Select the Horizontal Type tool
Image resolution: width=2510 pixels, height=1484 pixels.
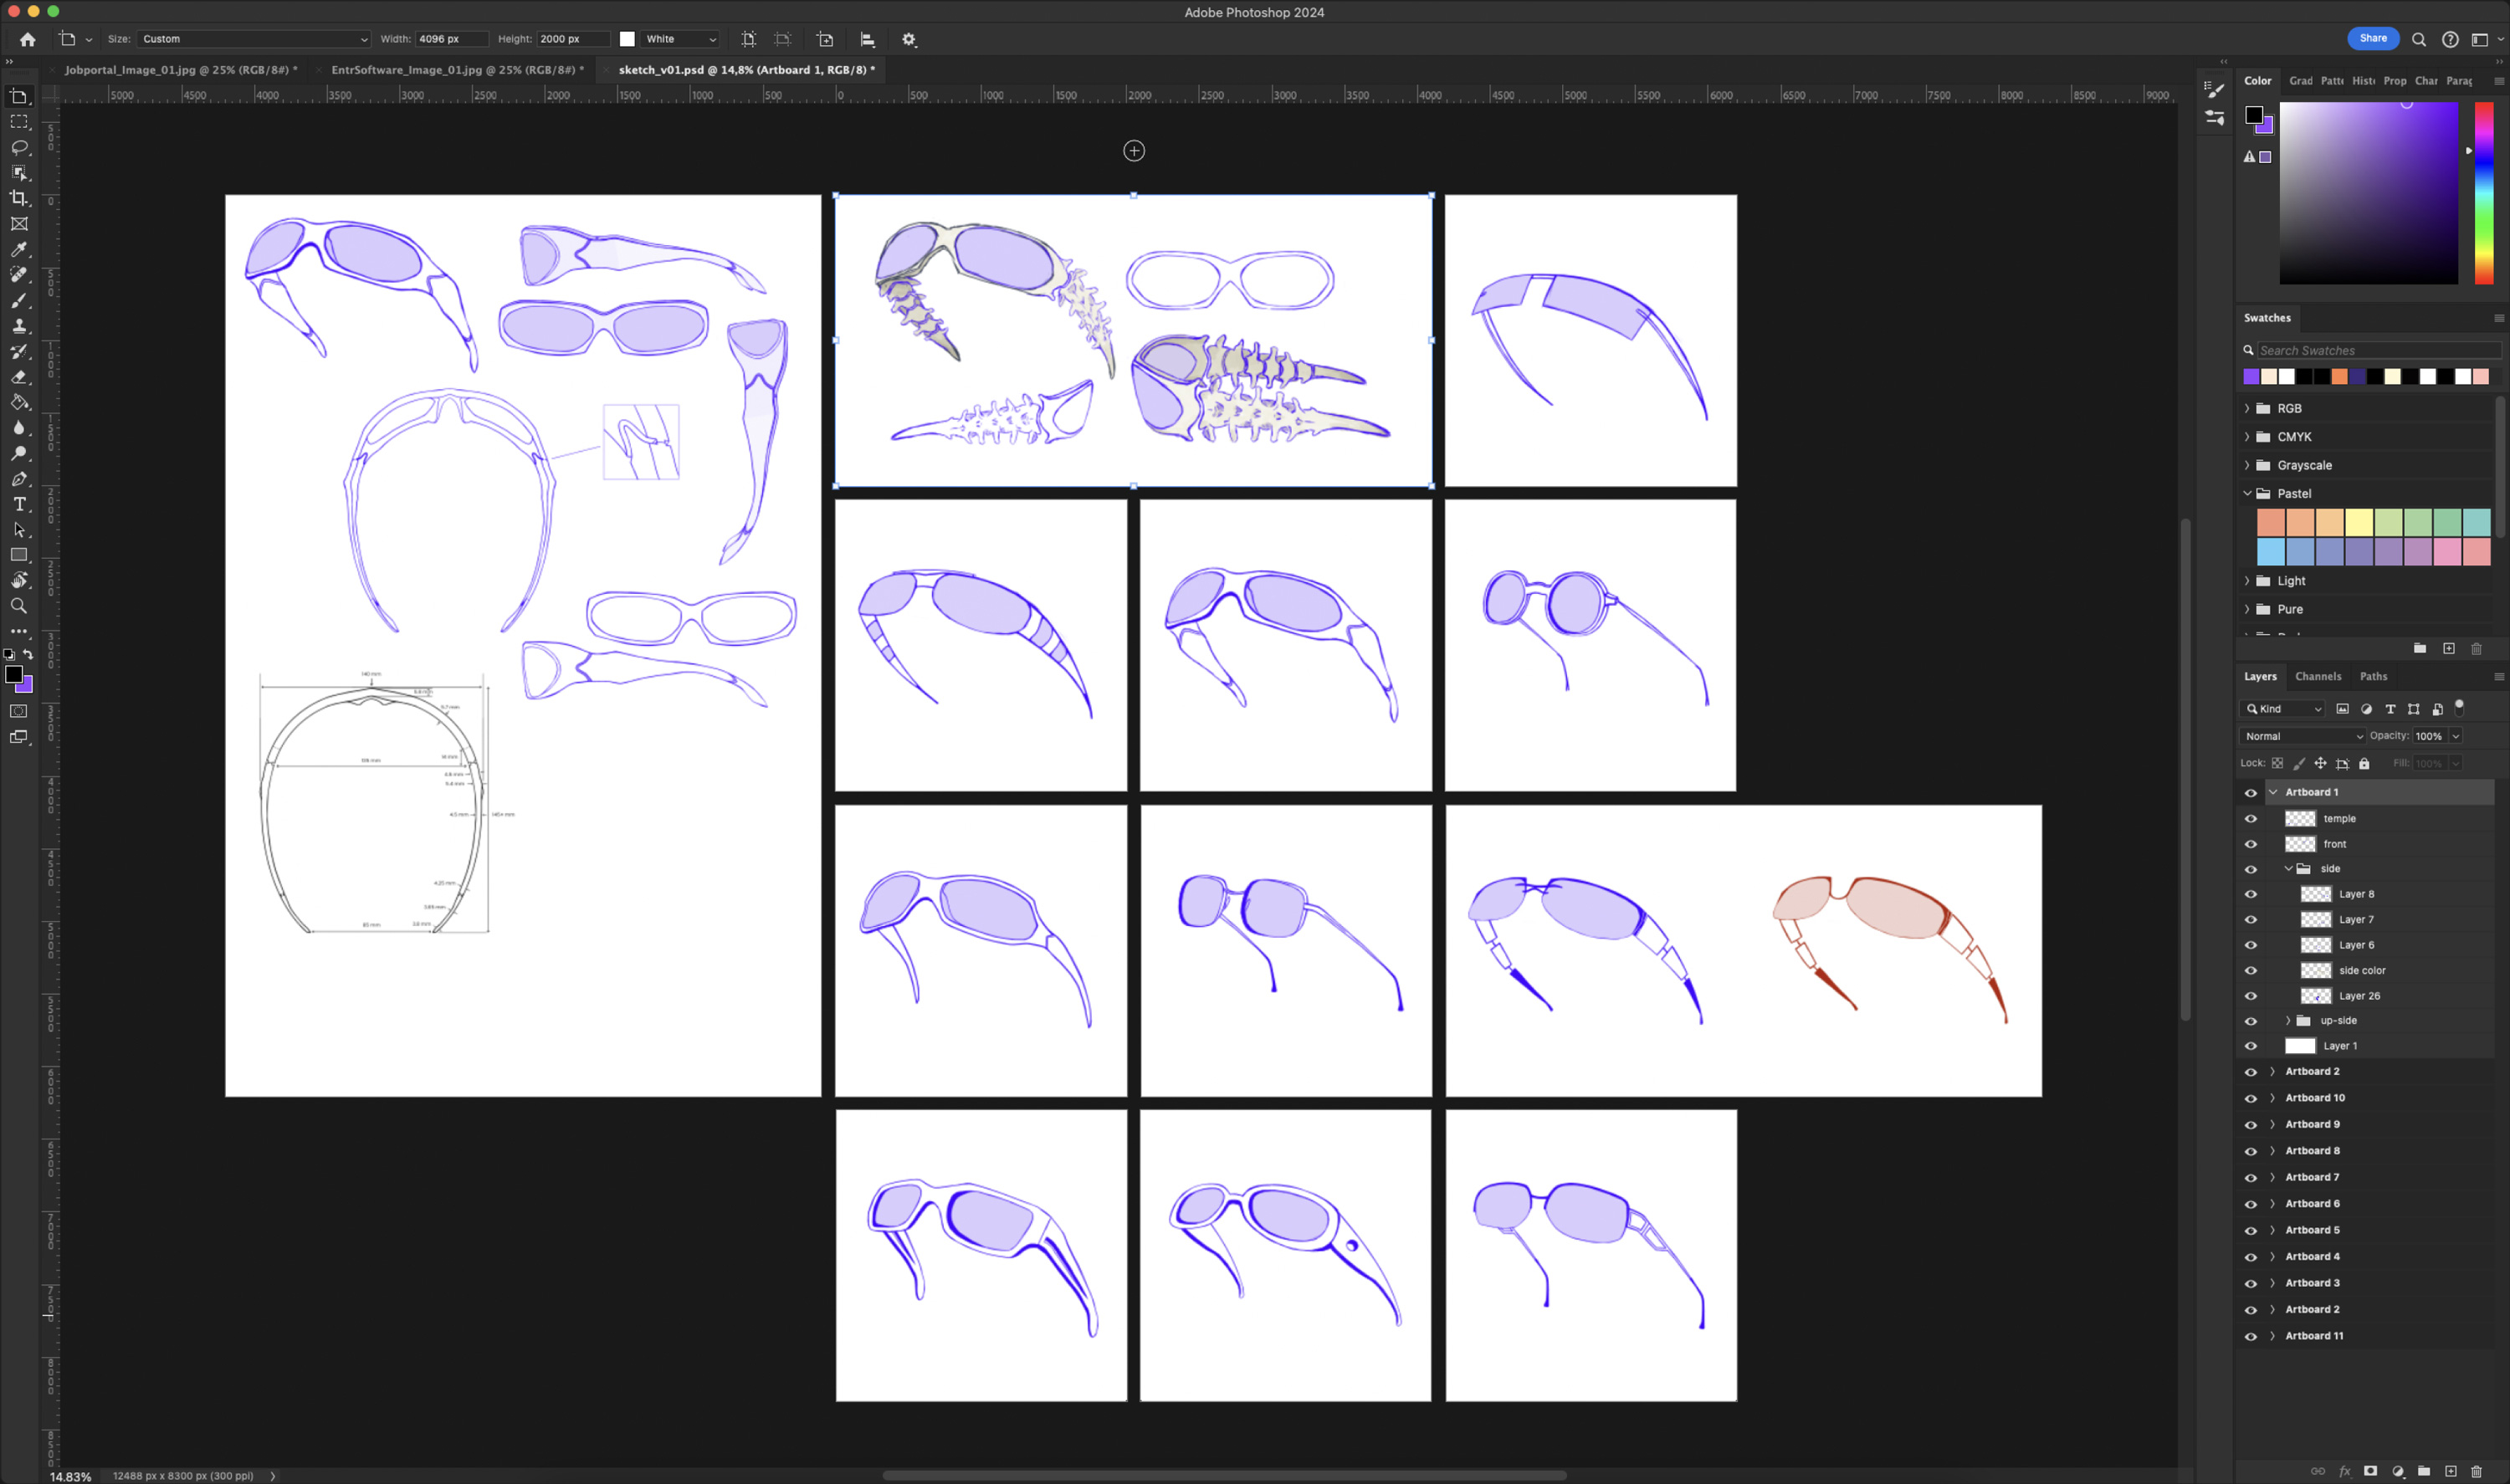[x=19, y=504]
